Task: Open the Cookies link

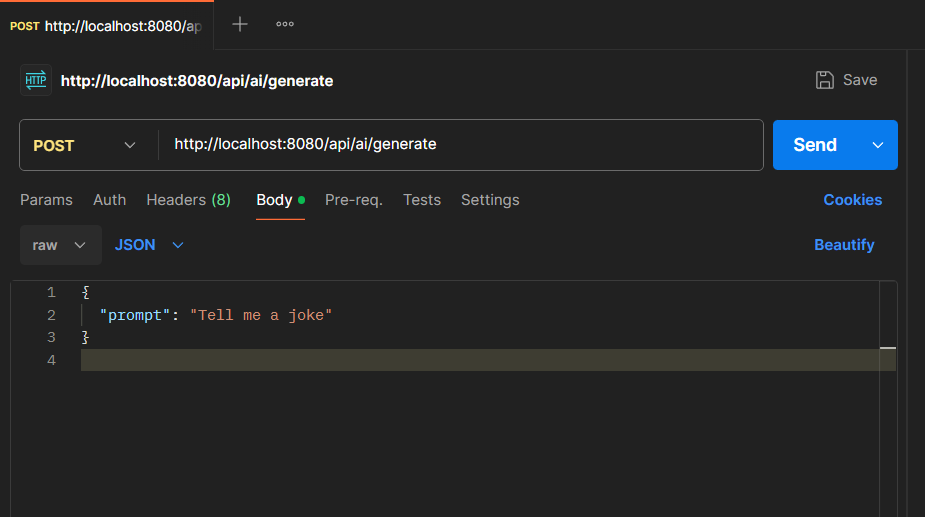Action: click(x=852, y=200)
